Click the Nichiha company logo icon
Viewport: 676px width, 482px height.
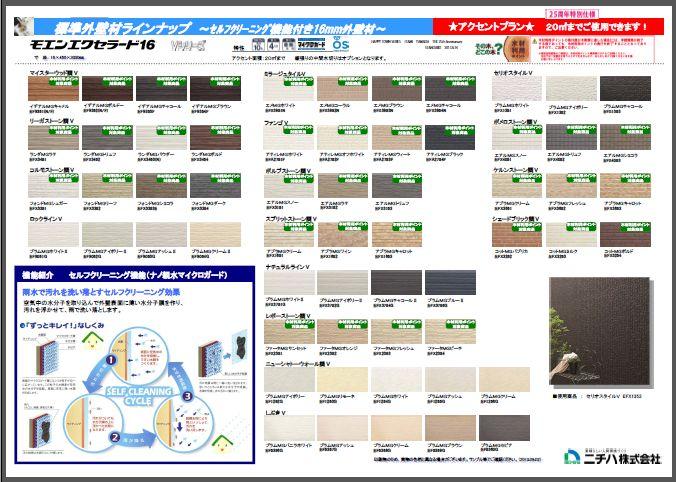pos(573,457)
